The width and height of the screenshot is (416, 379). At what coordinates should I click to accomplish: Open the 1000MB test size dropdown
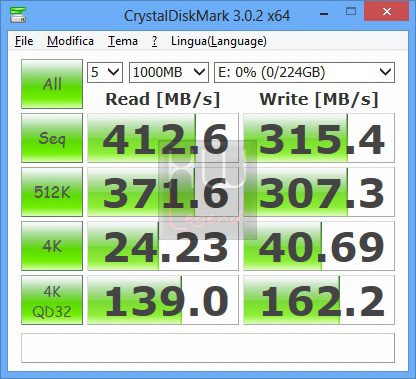click(169, 72)
